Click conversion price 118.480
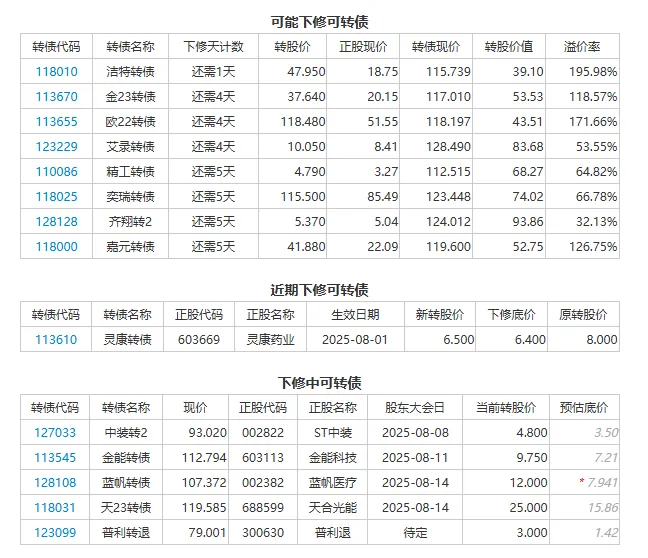Screen dimensions: 648x558 click(x=303, y=122)
